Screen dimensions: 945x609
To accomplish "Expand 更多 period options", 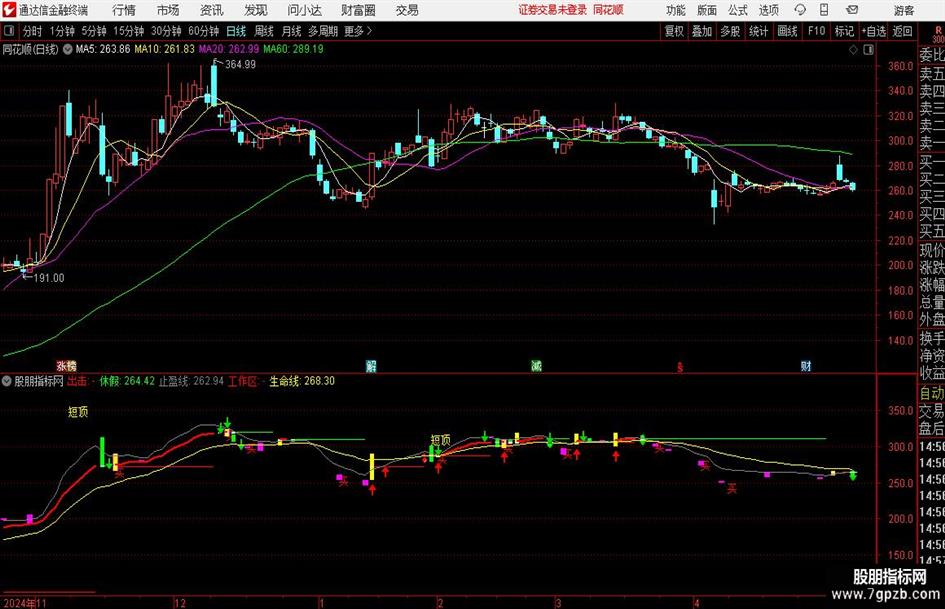I will (x=358, y=31).
